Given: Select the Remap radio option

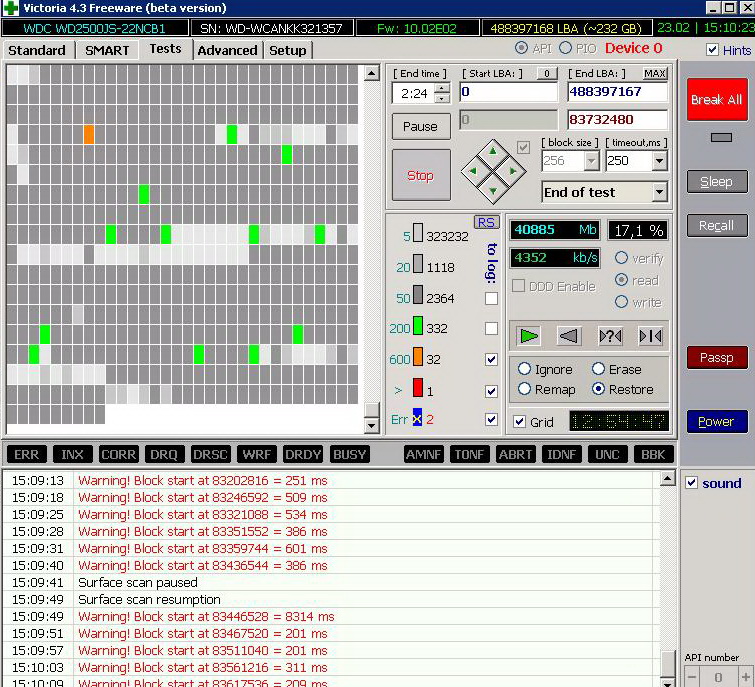Looking at the screenshot, I should [524, 389].
